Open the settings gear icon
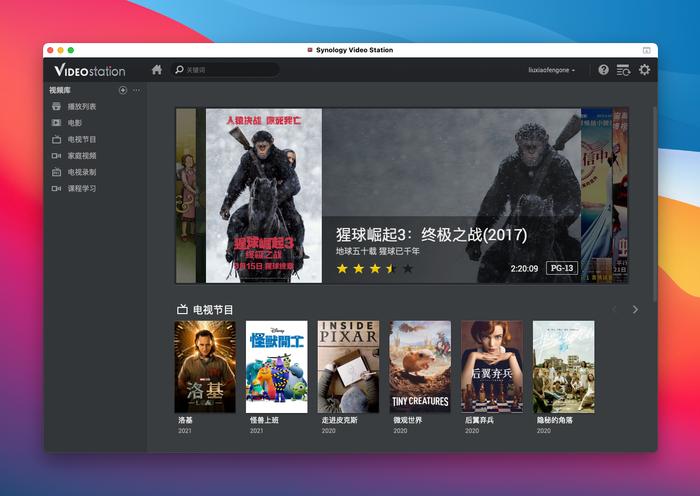Image resolution: width=700 pixels, height=496 pixels. [644, 70]
